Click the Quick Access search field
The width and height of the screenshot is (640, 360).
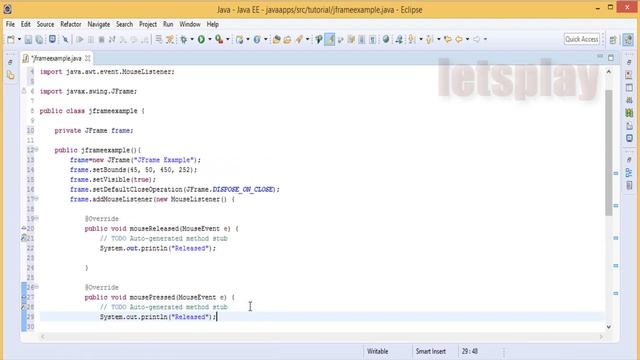[x=582, y=39]
